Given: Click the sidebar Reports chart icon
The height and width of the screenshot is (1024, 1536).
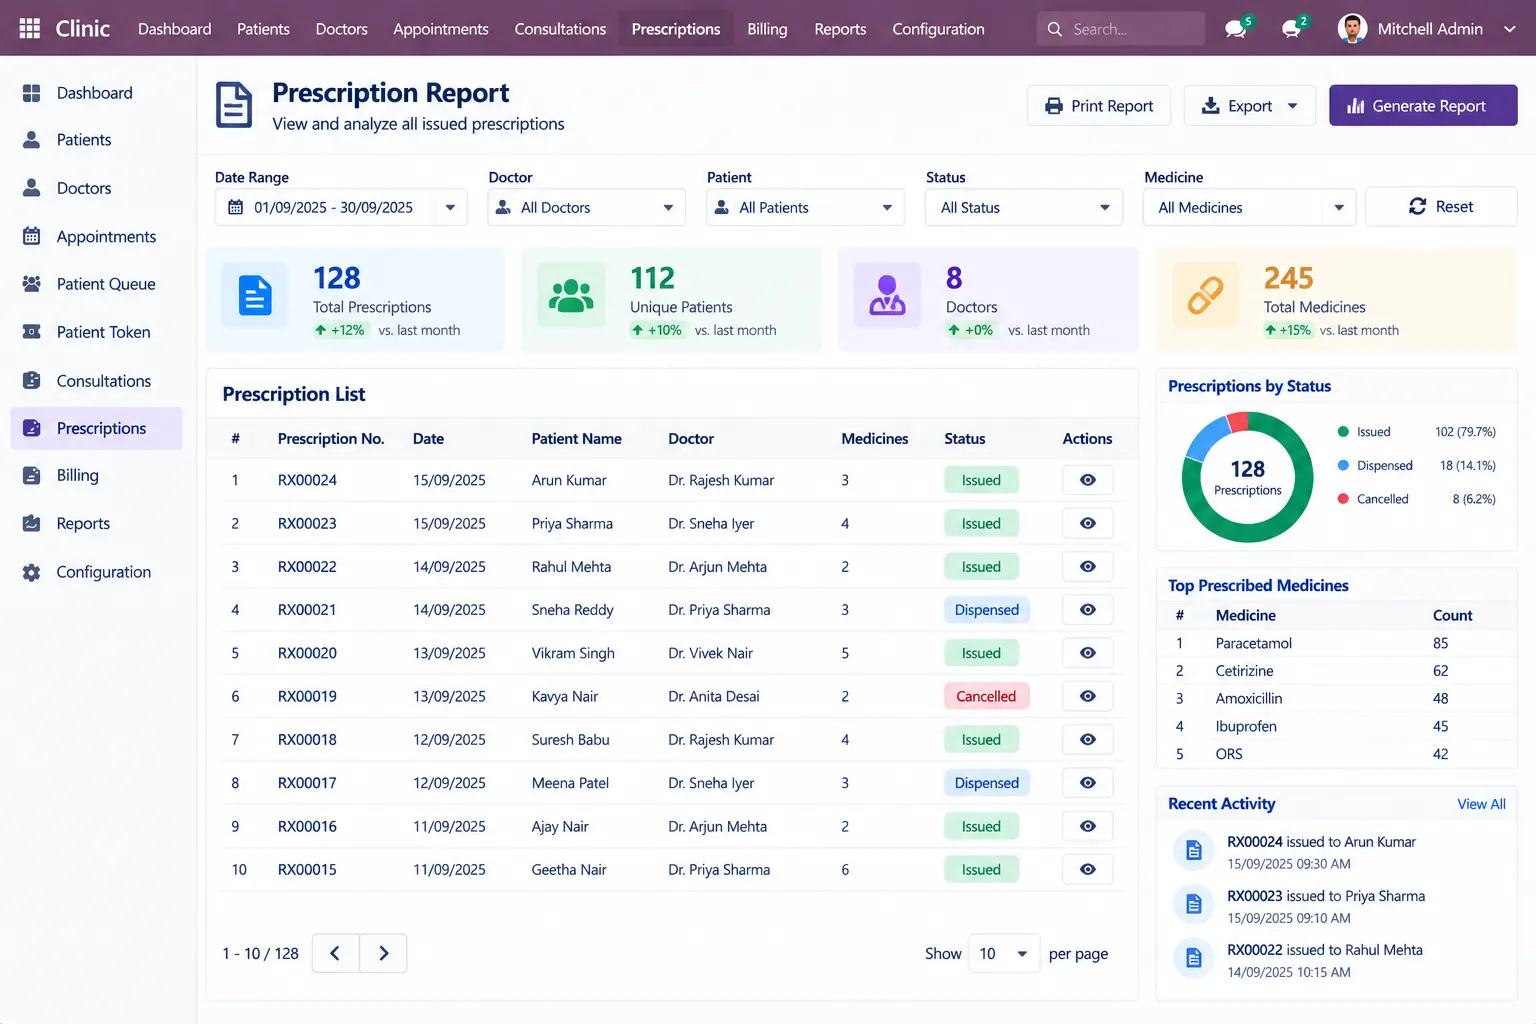Looking at the screenshot, I should [32, 523].
